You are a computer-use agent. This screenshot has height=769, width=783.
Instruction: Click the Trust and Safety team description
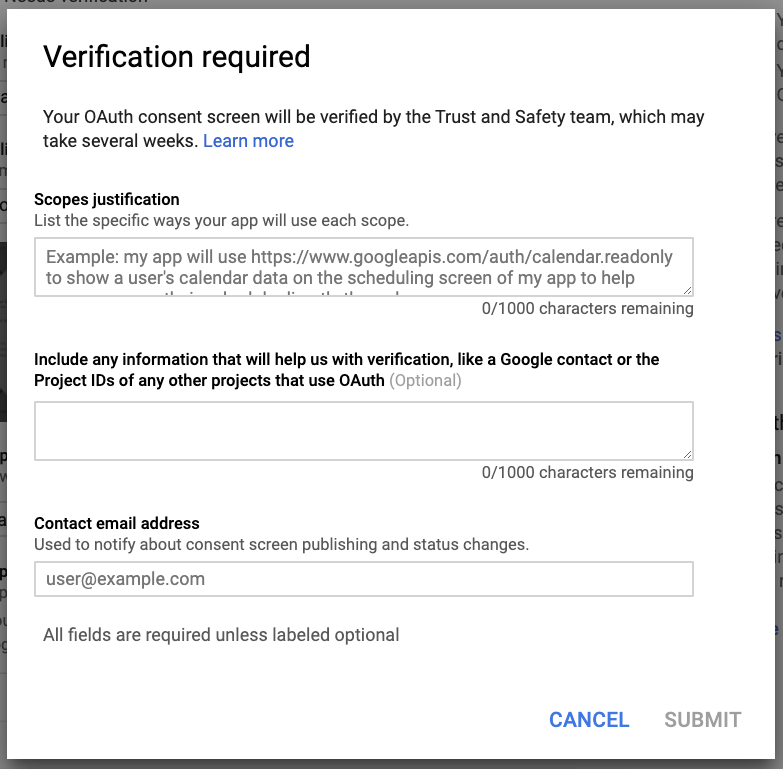coord(373,118)
